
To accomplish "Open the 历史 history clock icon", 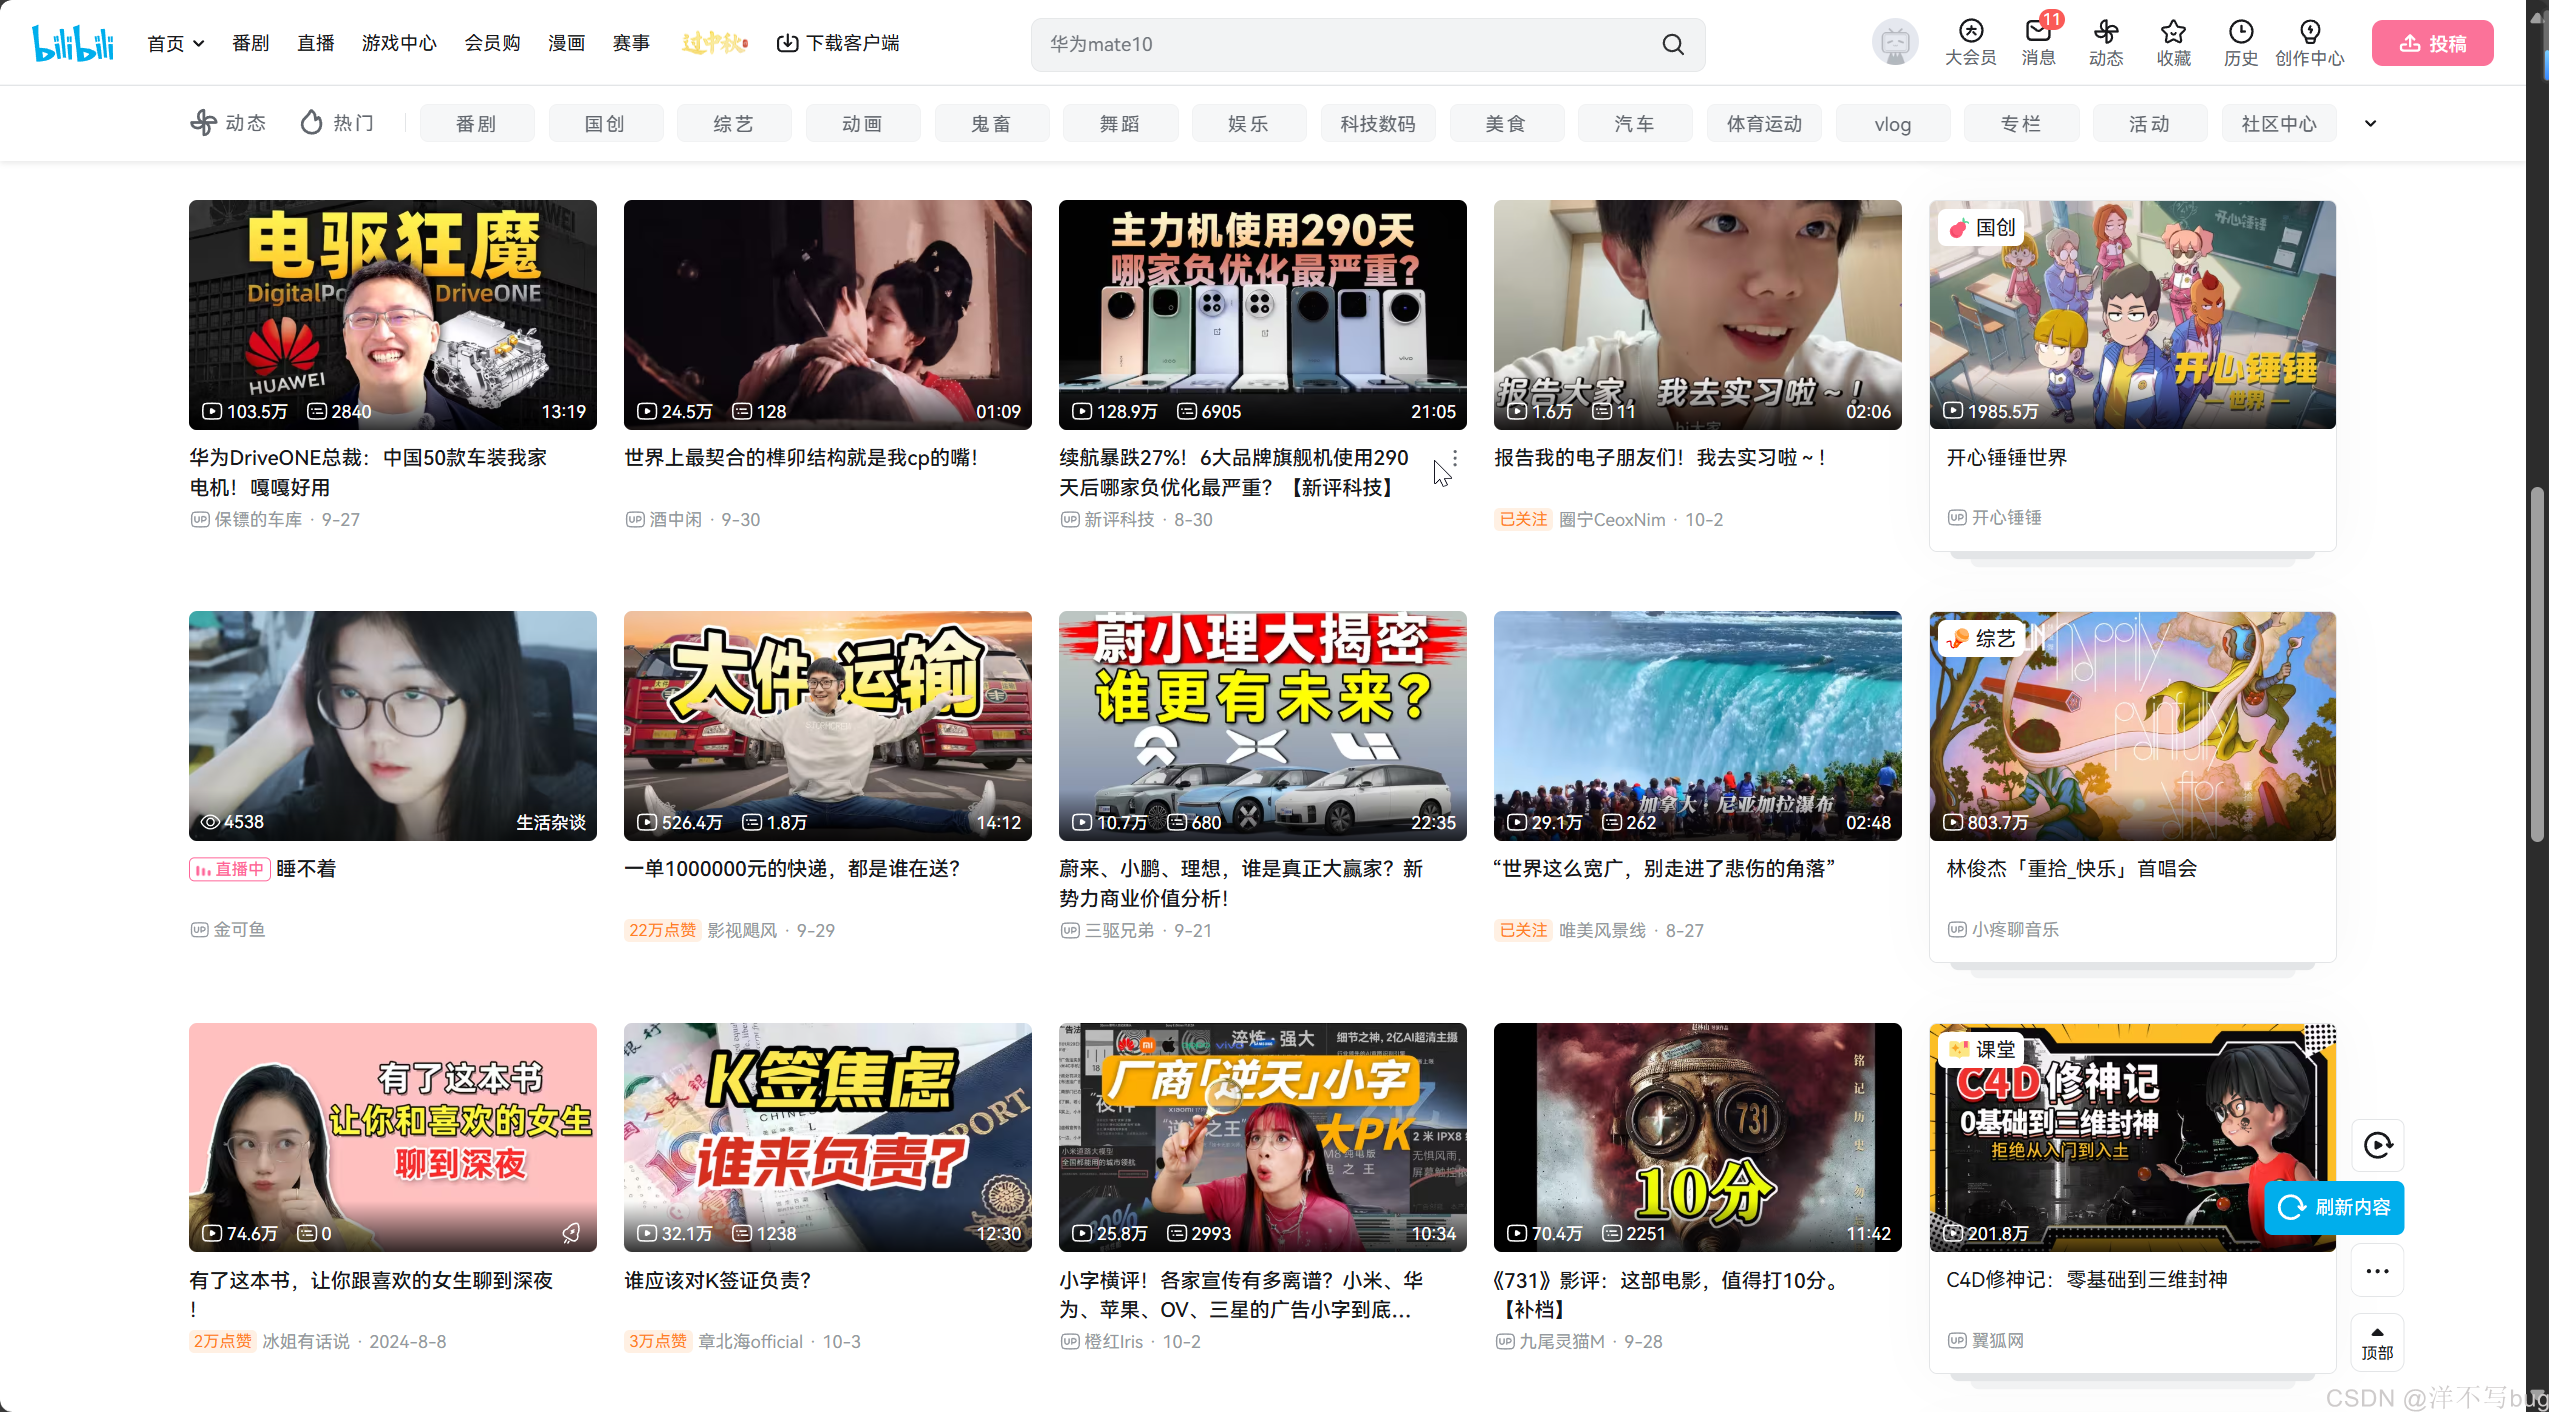I will coord(2241,32).
